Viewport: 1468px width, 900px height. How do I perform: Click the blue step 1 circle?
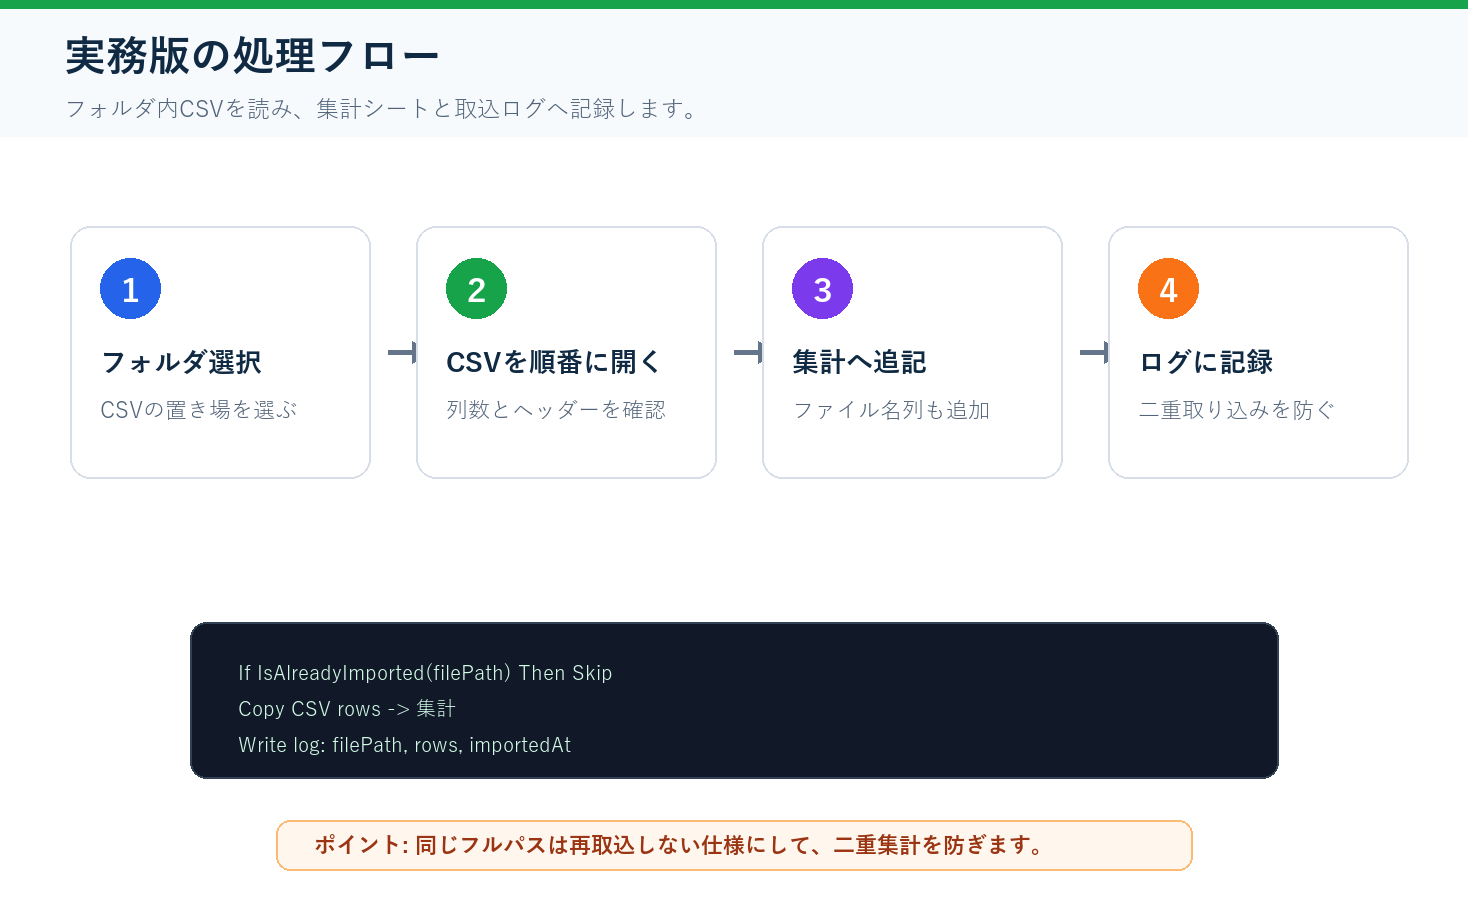(130, 289)
